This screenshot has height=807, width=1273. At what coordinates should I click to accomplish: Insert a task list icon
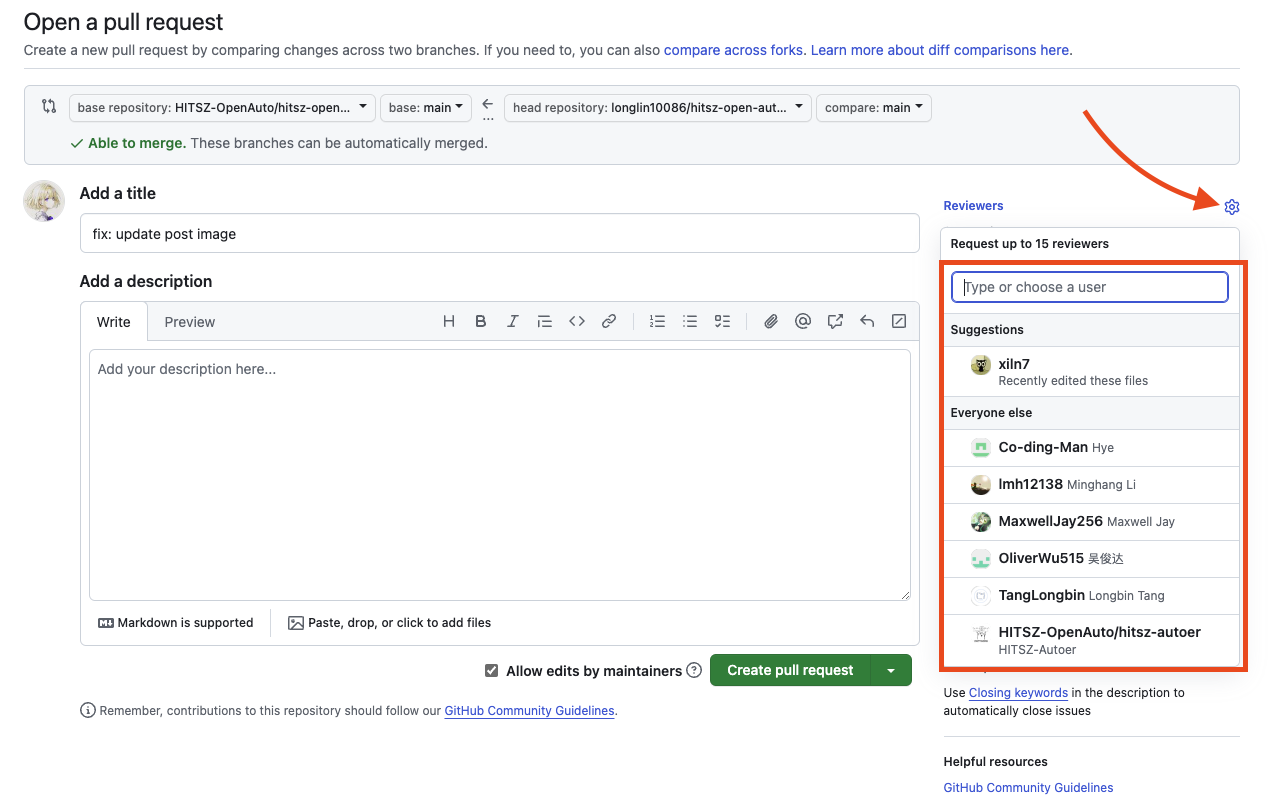722,321
